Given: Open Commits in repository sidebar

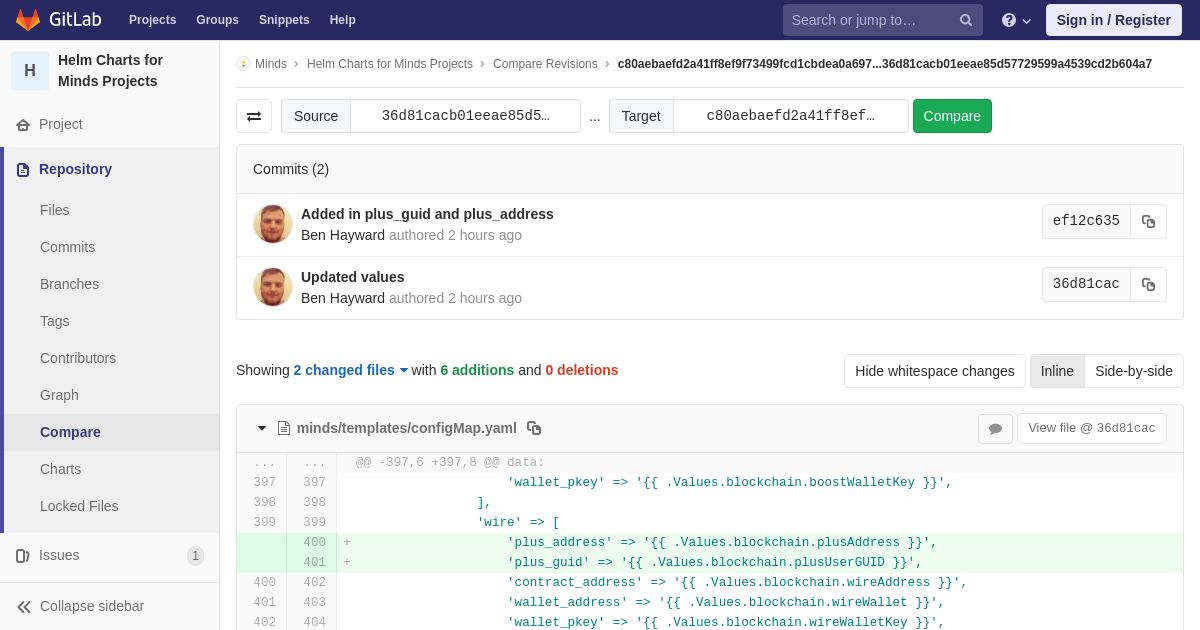Looking at the screenshot, I should coord(67,247).
